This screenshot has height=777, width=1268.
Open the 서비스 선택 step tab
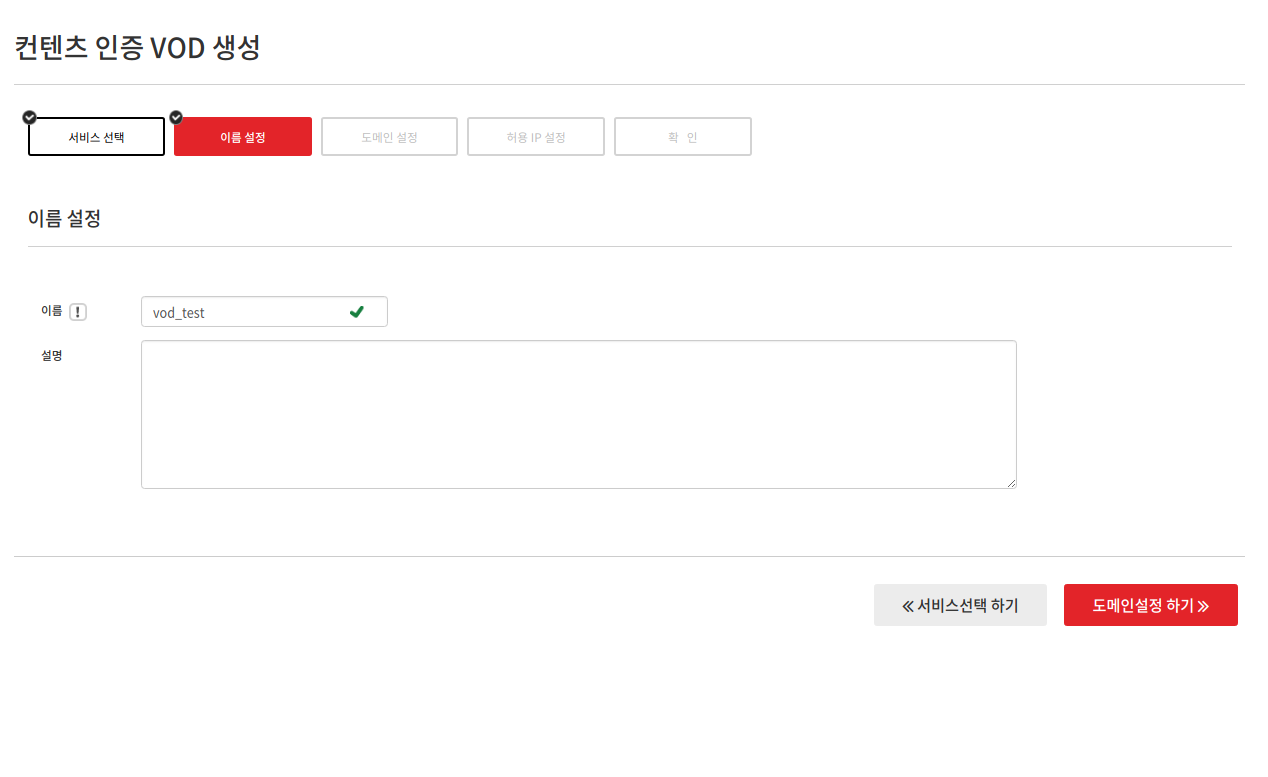[96, 137]
